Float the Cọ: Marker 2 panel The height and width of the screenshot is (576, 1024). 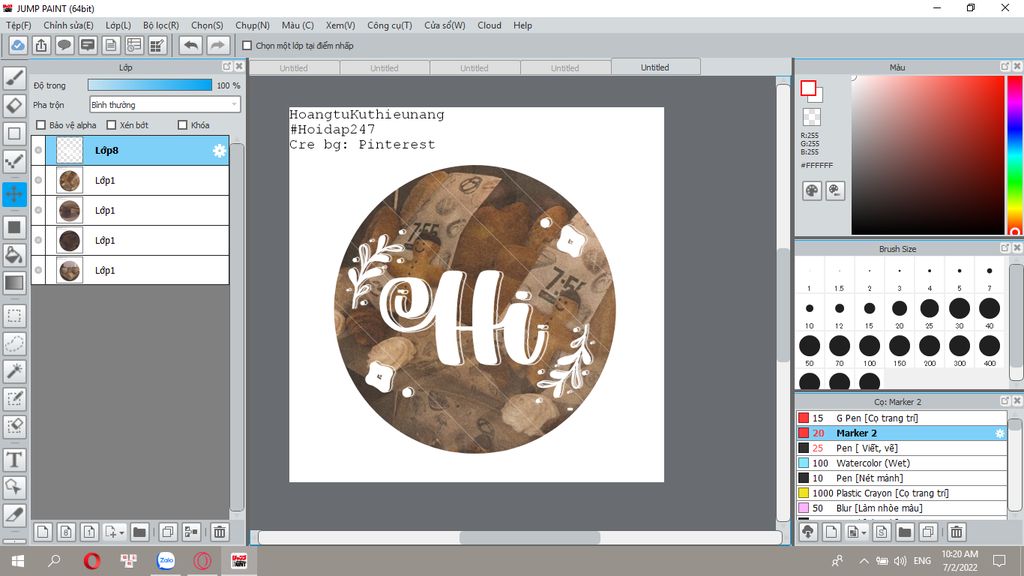click(x=1005, y=401)
